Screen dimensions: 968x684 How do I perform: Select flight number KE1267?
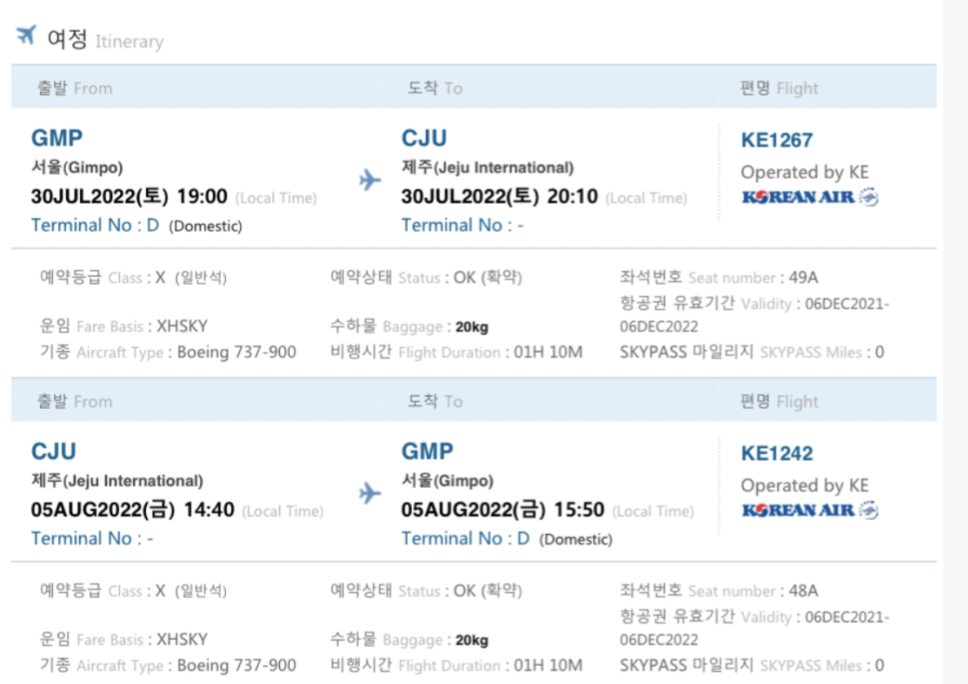777,140
